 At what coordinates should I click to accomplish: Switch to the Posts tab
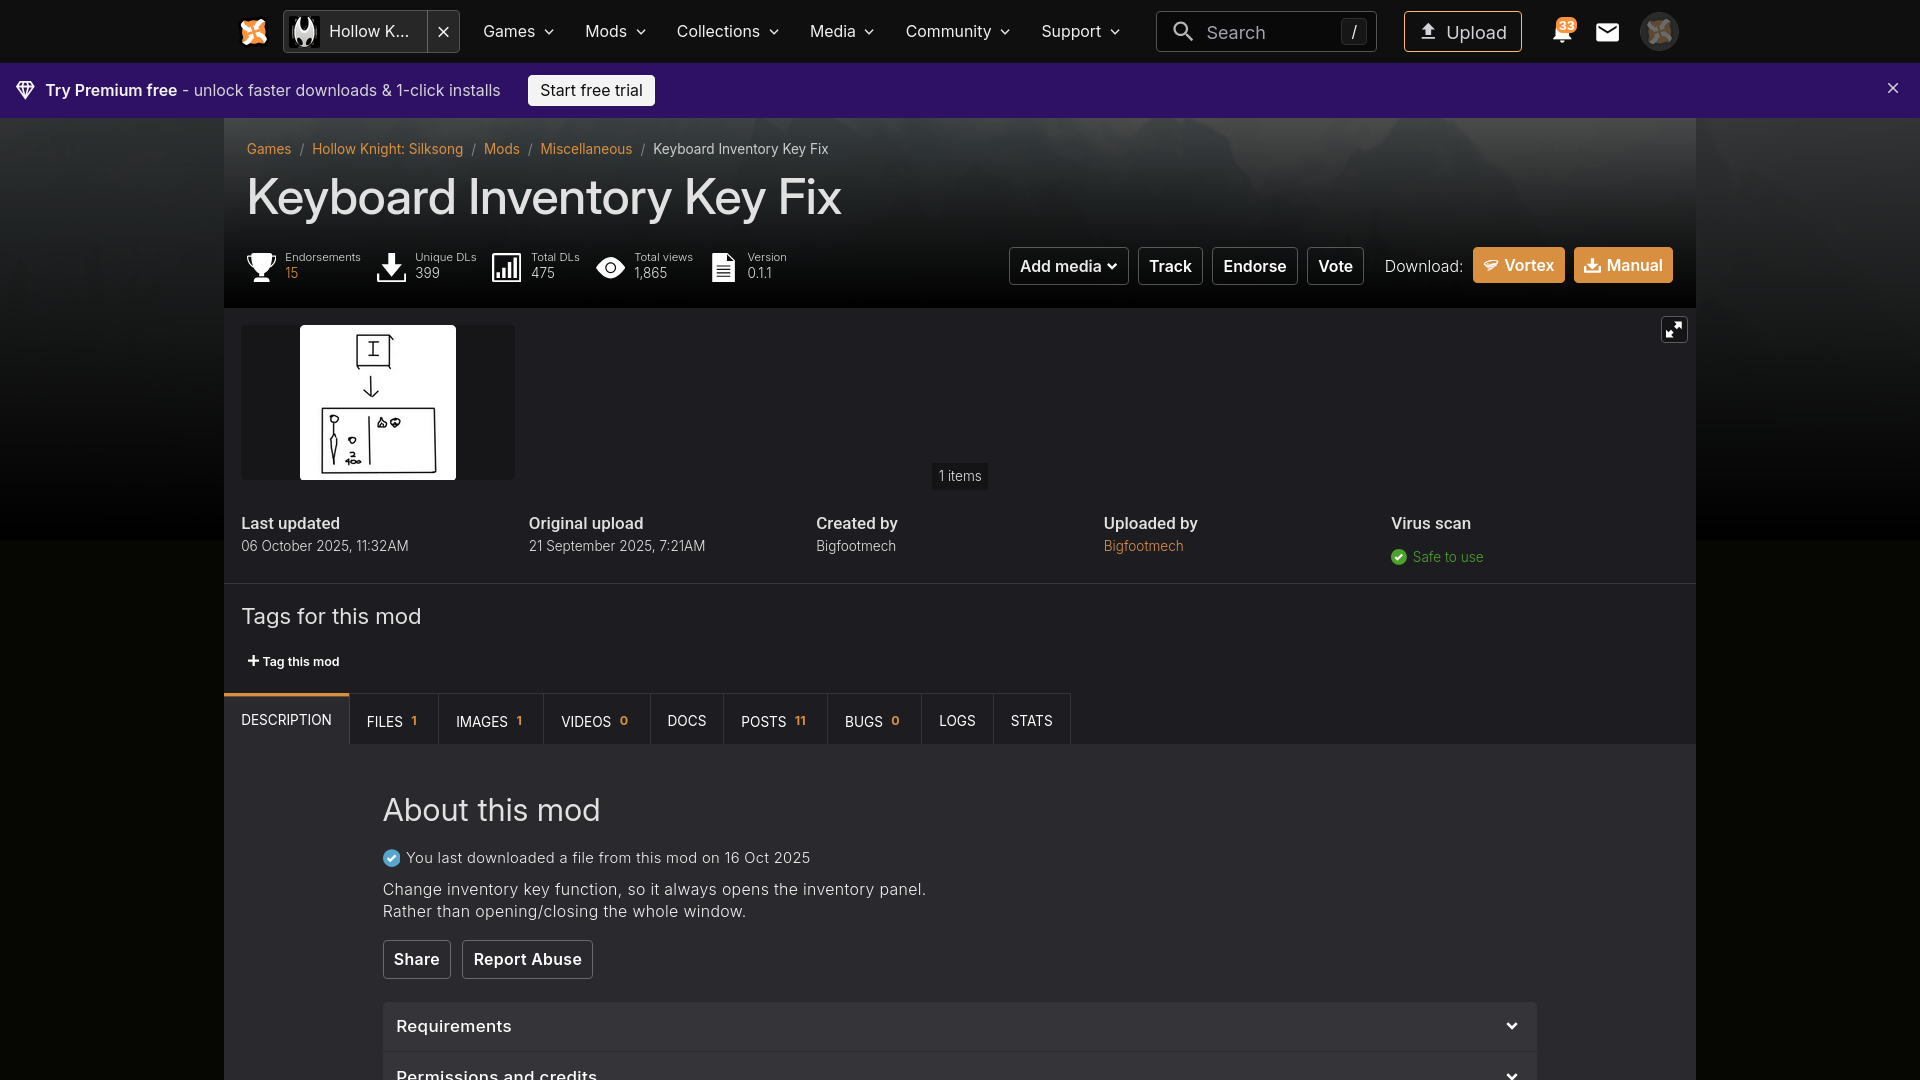click(x=774, y=721)
